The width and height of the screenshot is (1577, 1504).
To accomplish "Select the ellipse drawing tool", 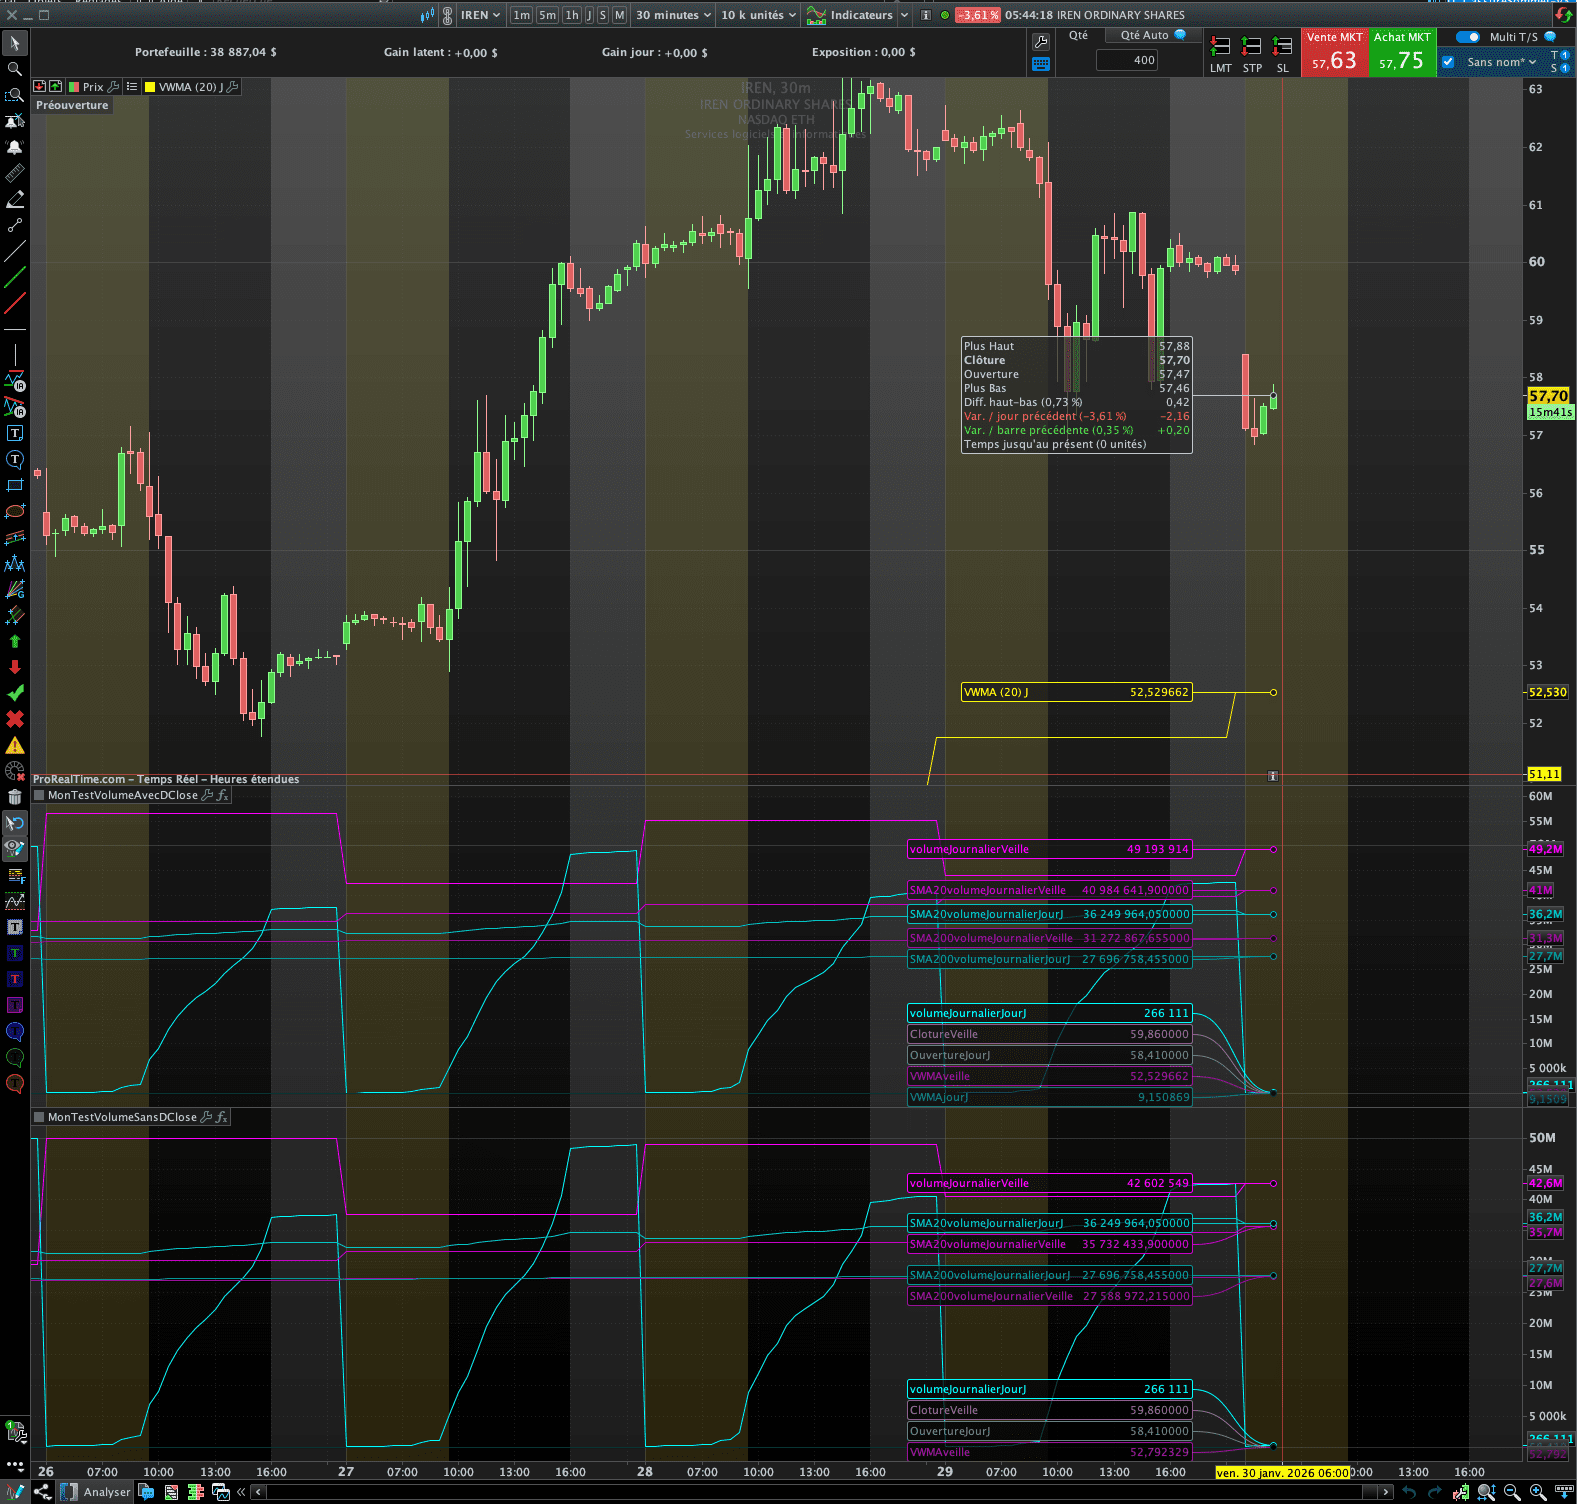I will (x=15, y=511).
